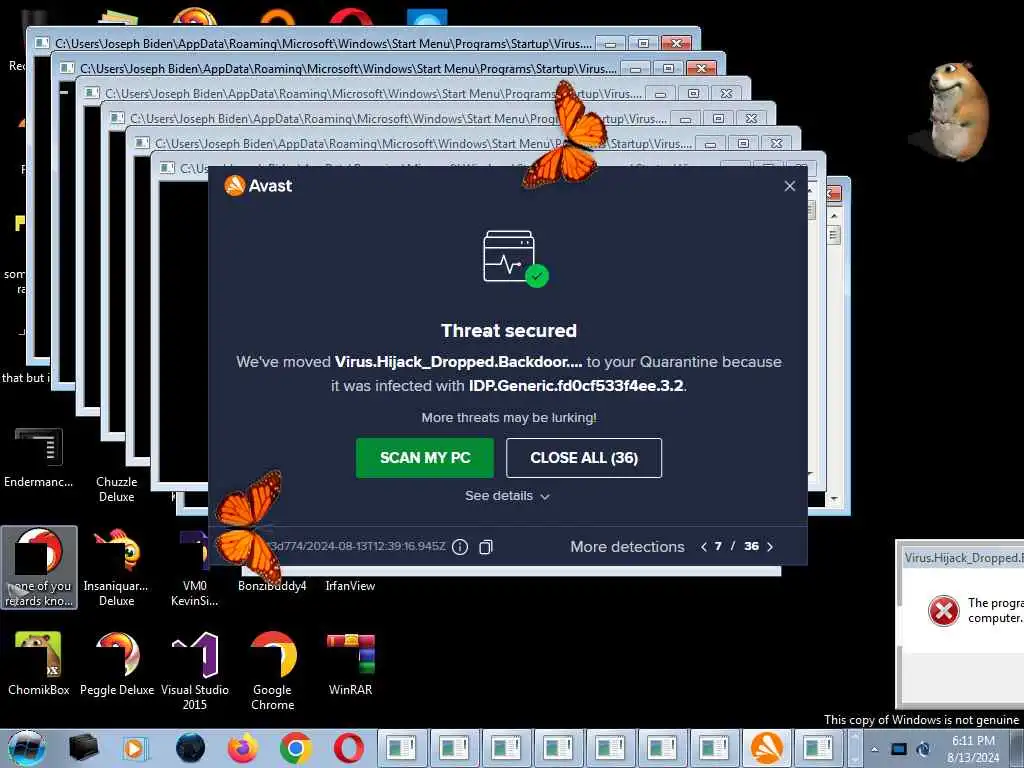Viewport: 1024px width, 768px height.
Task: Close the Avast threat popup with the X
Action: pyautogui.click(x=790, y=186)
